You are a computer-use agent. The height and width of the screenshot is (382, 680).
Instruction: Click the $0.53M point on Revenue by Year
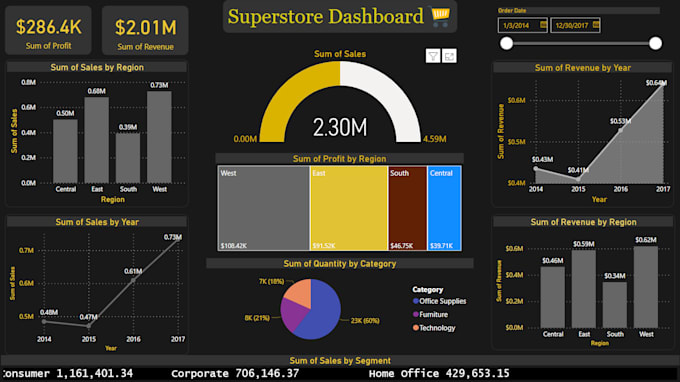click(x=621, y=130)
